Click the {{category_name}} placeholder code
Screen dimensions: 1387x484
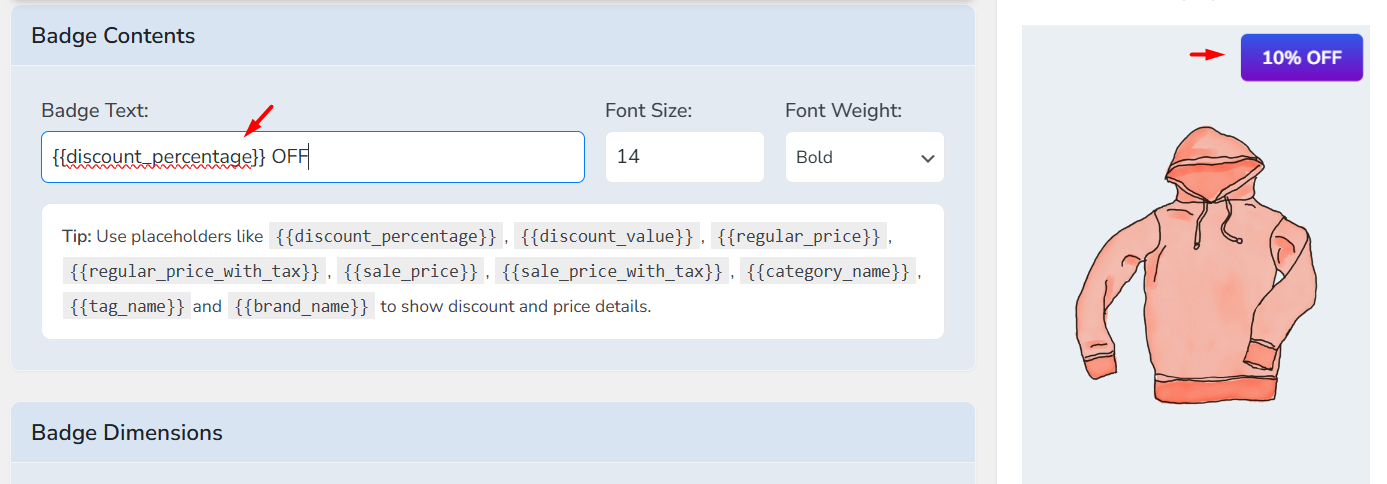pos(827,271)
